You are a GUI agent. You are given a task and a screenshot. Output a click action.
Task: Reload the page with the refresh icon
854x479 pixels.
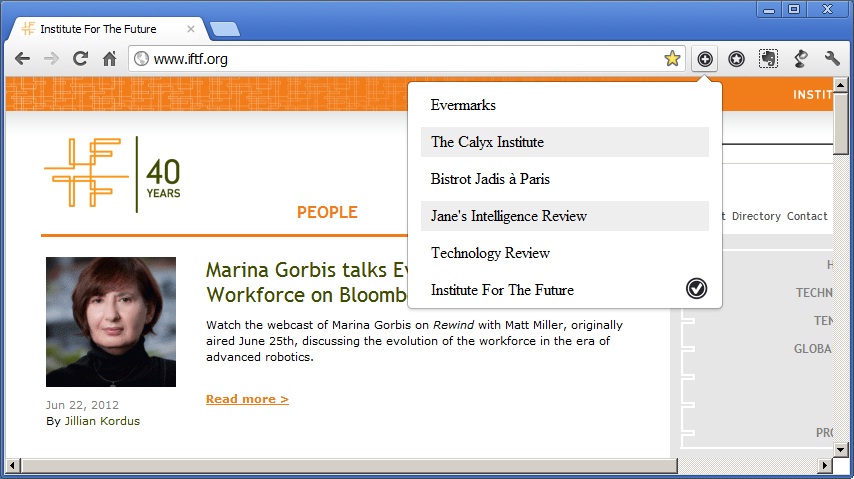(x=81, y=58)
